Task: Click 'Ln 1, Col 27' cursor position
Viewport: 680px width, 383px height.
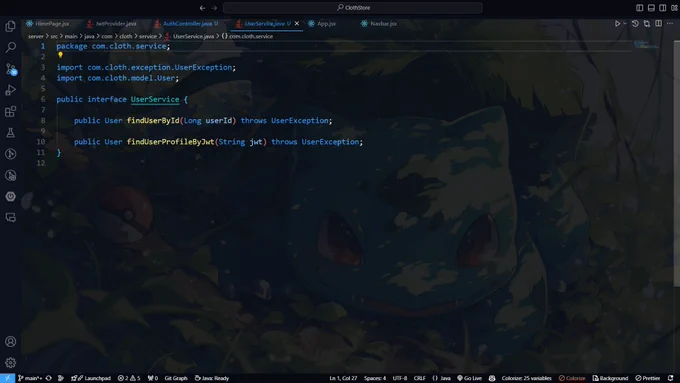Action: (343, 378)
